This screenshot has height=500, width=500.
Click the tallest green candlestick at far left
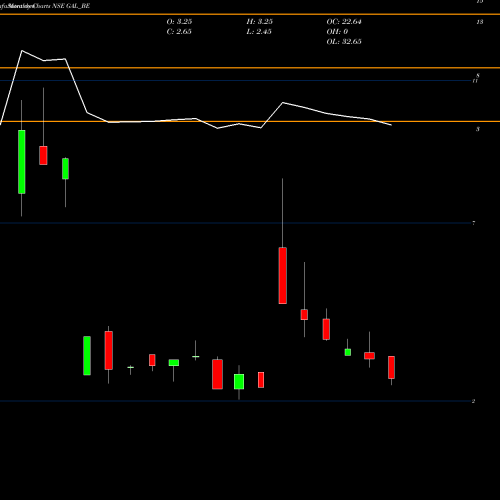pos(22,162)
